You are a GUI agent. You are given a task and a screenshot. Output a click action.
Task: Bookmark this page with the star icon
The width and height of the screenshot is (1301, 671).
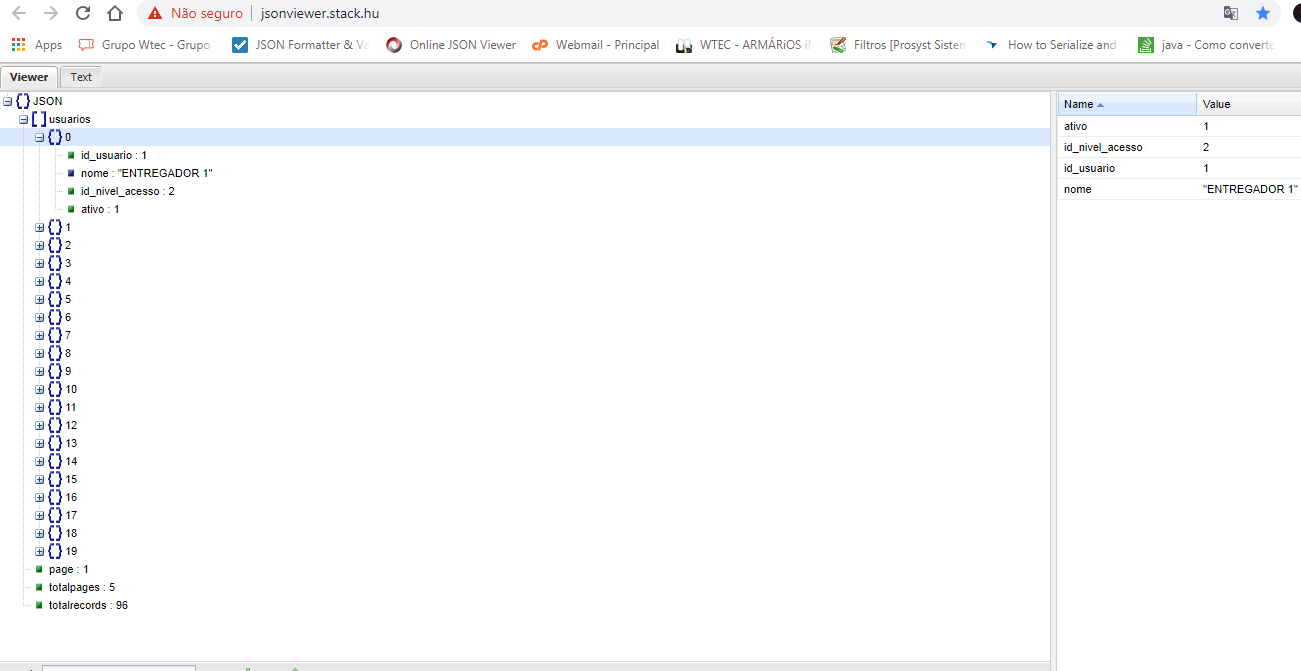[x=1263, y=13]
